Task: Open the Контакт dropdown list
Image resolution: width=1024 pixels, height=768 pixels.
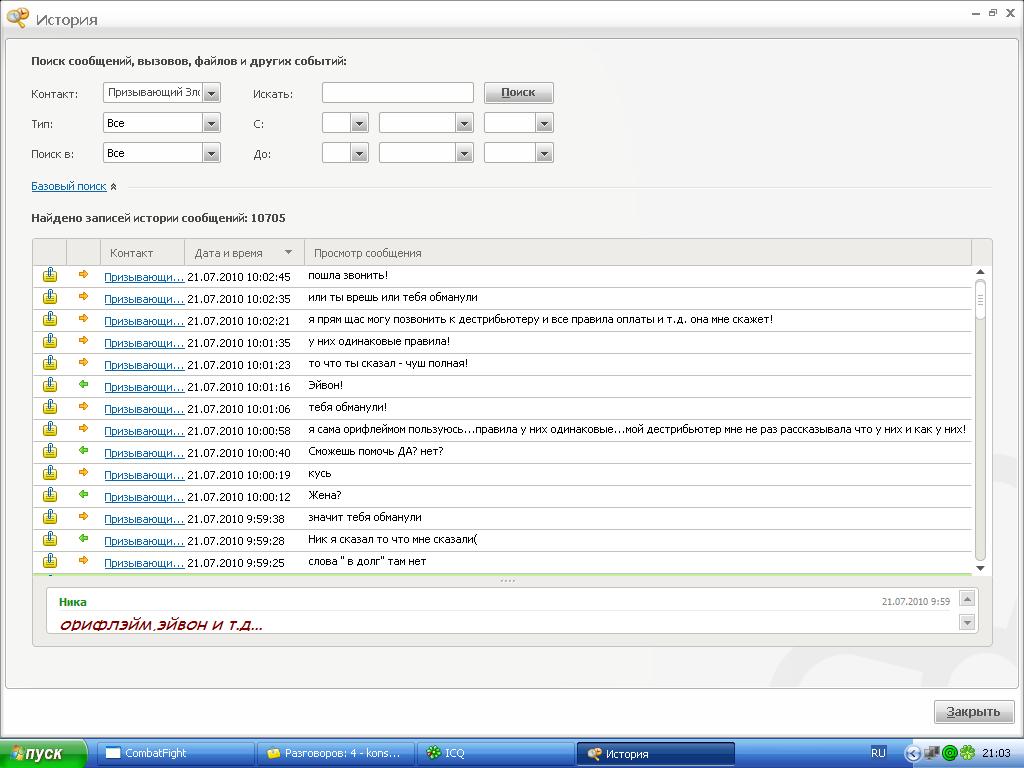Action: (211, 93)
